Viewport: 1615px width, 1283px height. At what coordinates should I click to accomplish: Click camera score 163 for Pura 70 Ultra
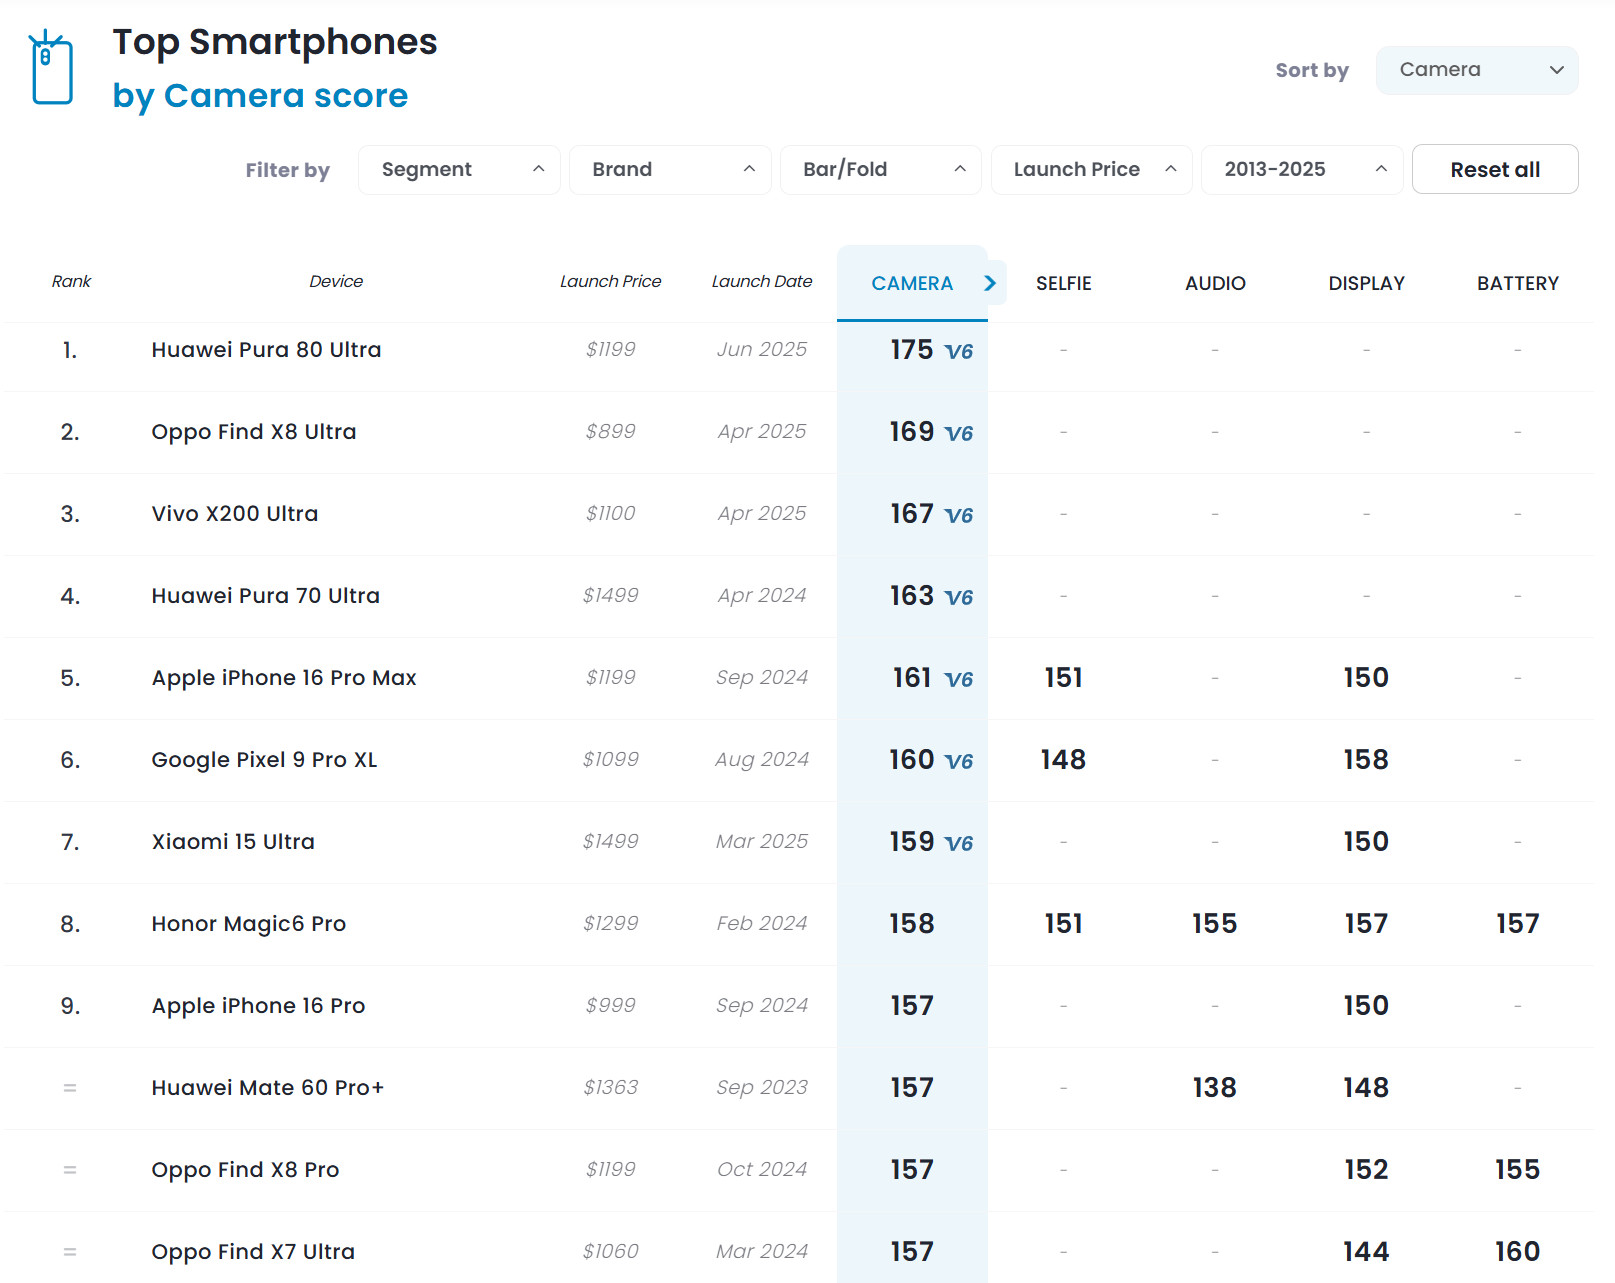(x=912, y=596)
